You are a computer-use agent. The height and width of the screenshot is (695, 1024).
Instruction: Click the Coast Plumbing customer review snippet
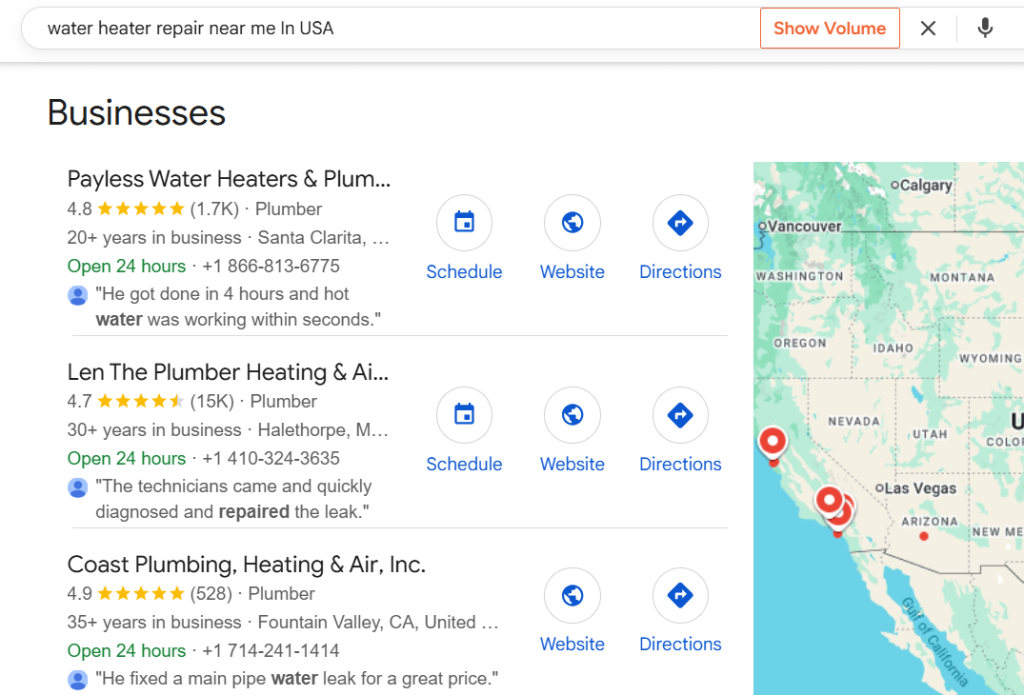pyautogui.click(x=296, y=678)
